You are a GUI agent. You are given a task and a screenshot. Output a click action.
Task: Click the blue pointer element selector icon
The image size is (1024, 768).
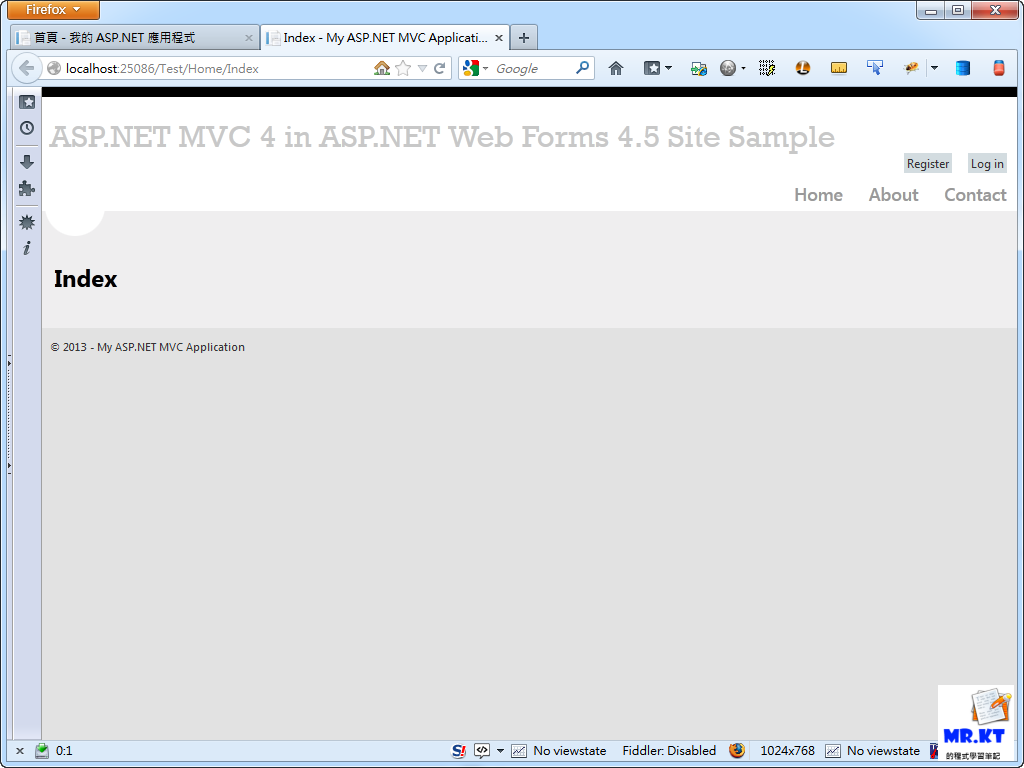click(874, 68)
